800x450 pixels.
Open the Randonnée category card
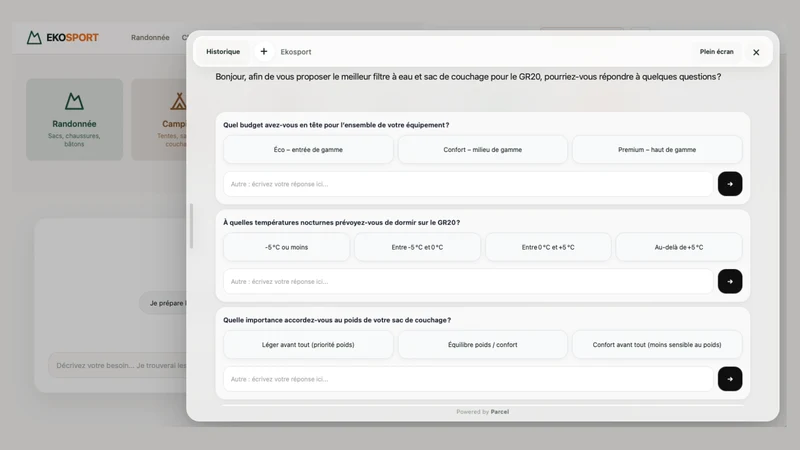click(74, 119)
